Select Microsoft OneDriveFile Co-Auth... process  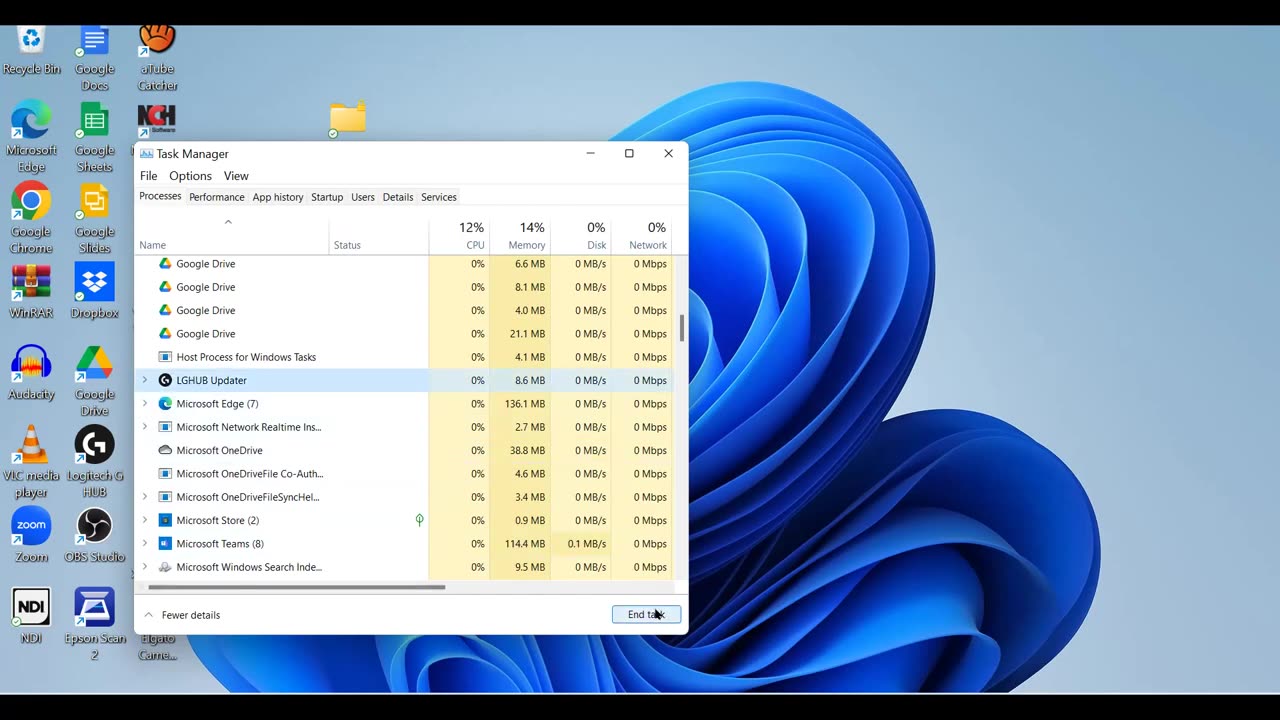[404, 473]
